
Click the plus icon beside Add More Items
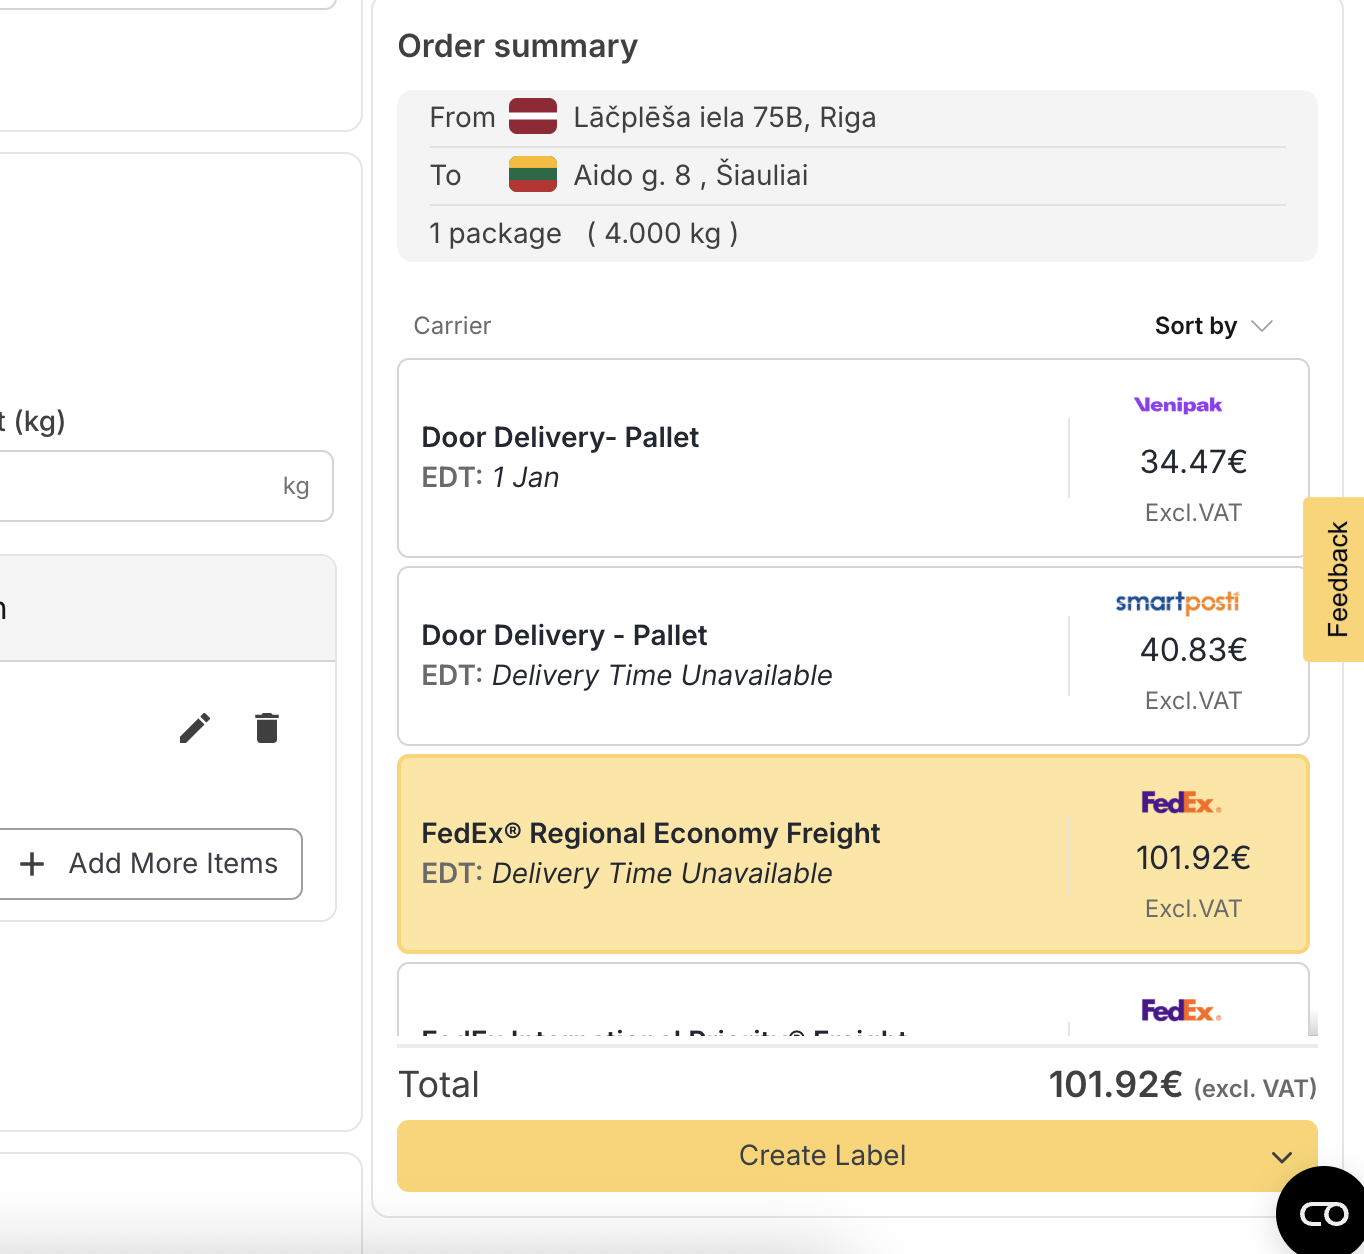pyautogui.click(x=32, y=864)
